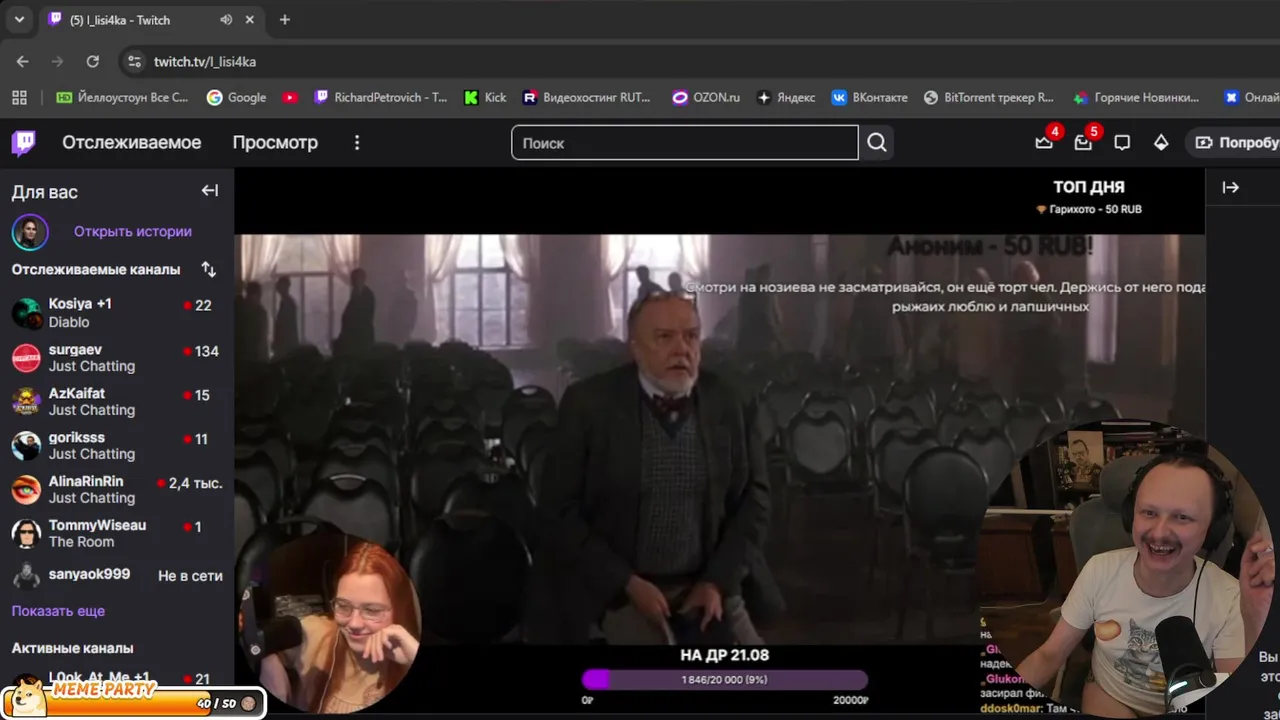Open AzKaifat channel name in sidebar
1280x720 pixels.
tap(77, 394)
